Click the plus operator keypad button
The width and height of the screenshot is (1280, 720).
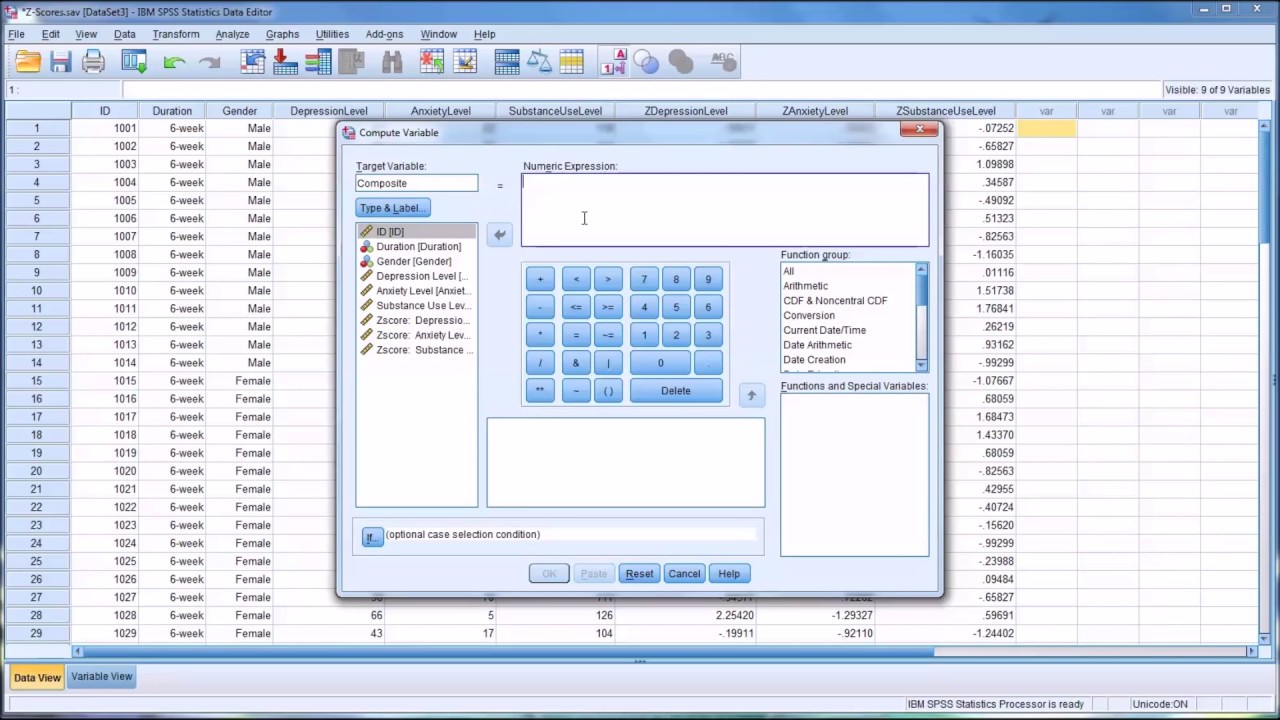pos(540,280)
